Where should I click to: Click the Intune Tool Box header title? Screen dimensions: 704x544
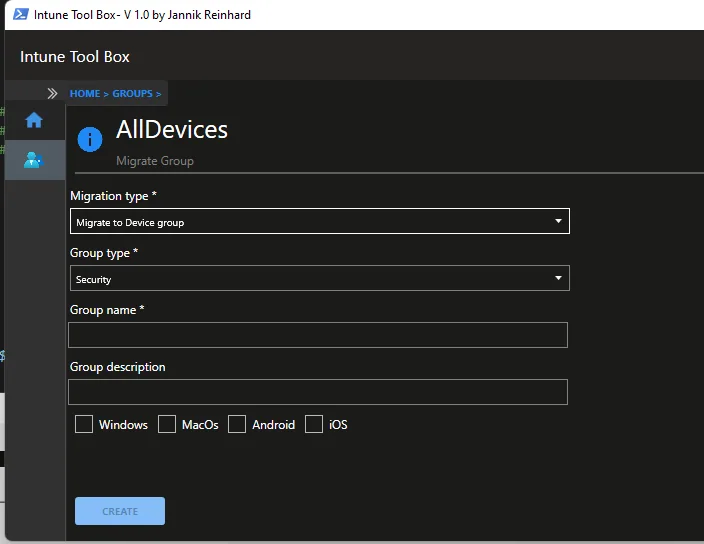click(75, 57)
